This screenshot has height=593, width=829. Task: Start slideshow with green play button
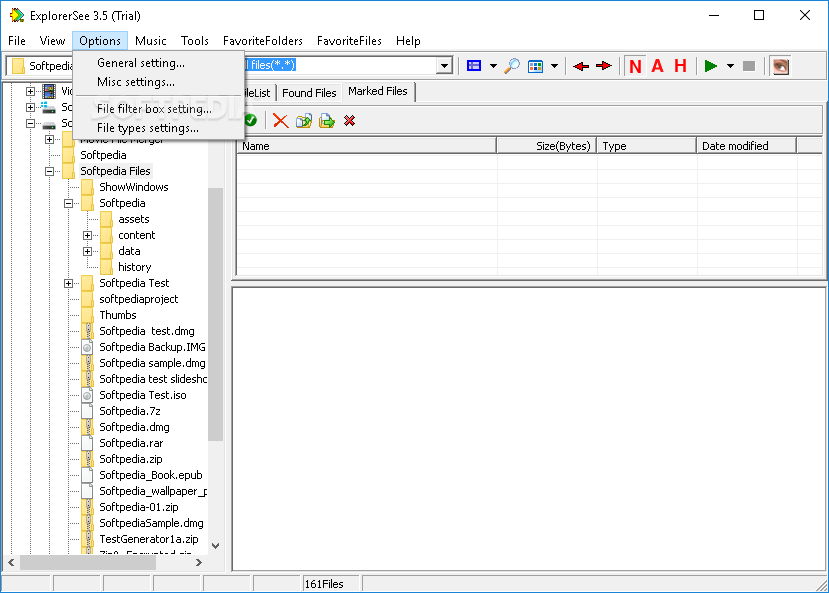pos(711,66)
